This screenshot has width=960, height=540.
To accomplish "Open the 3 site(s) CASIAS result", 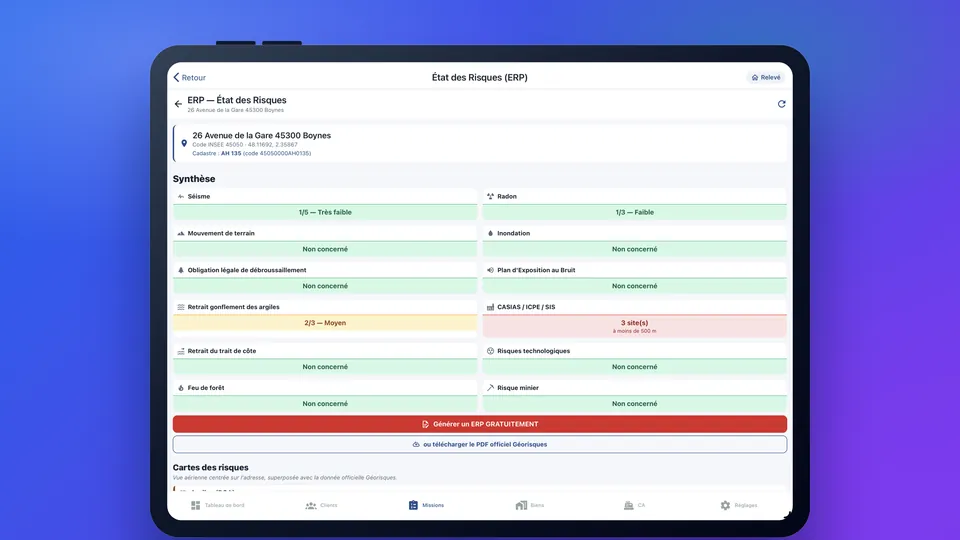I will click(x=634, y=326).
